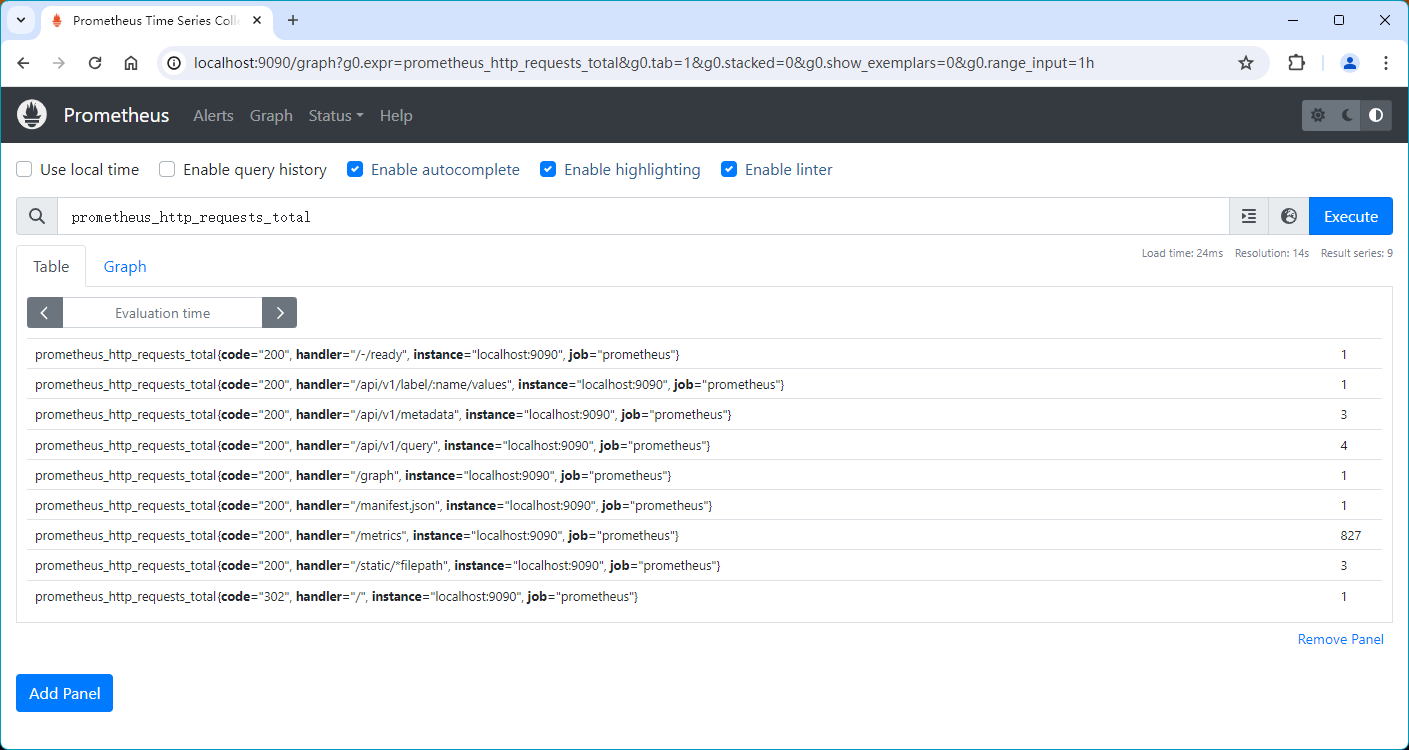Run the query with Execute
The height and width of the screenshot is (750, 1409).
1351,216
